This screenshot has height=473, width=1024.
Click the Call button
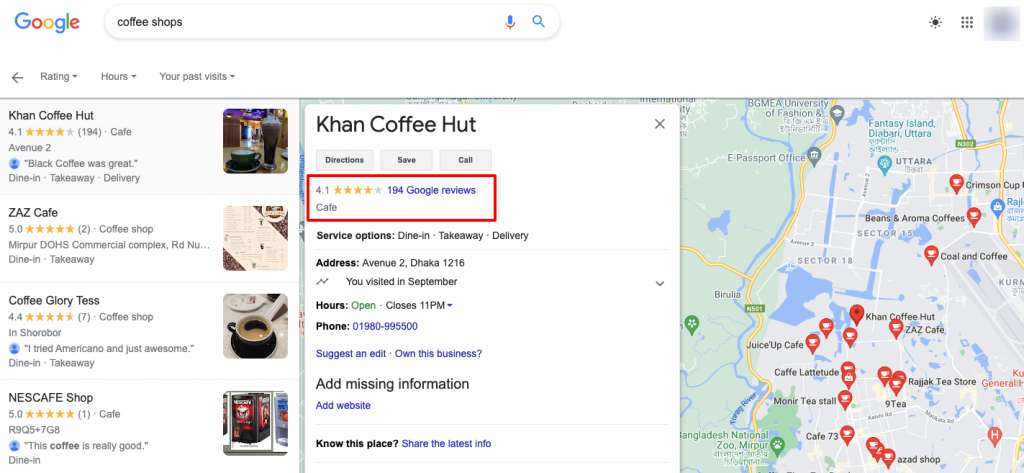point(465,160)
